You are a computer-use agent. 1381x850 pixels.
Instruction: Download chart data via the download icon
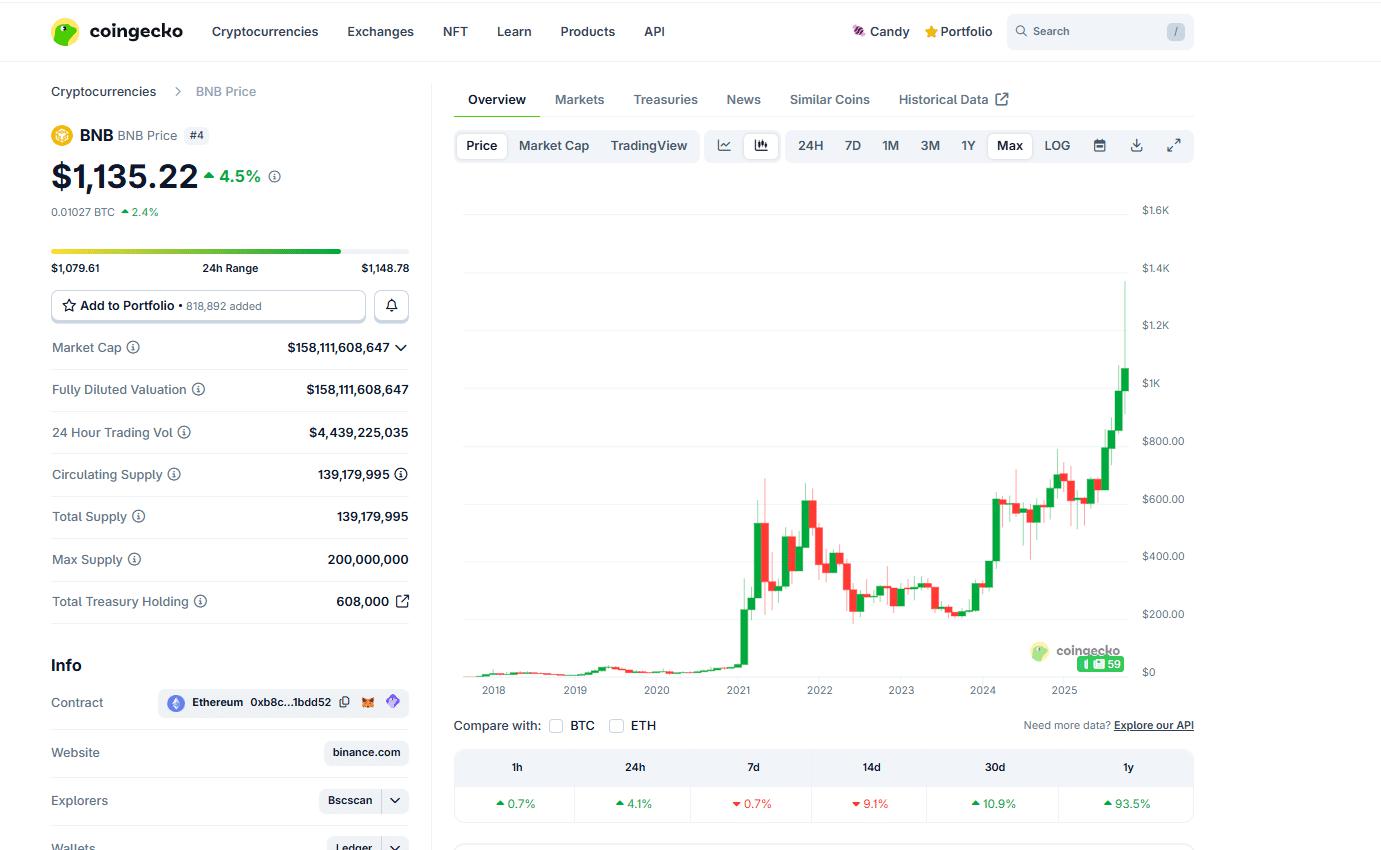(x=1136, y=146)
